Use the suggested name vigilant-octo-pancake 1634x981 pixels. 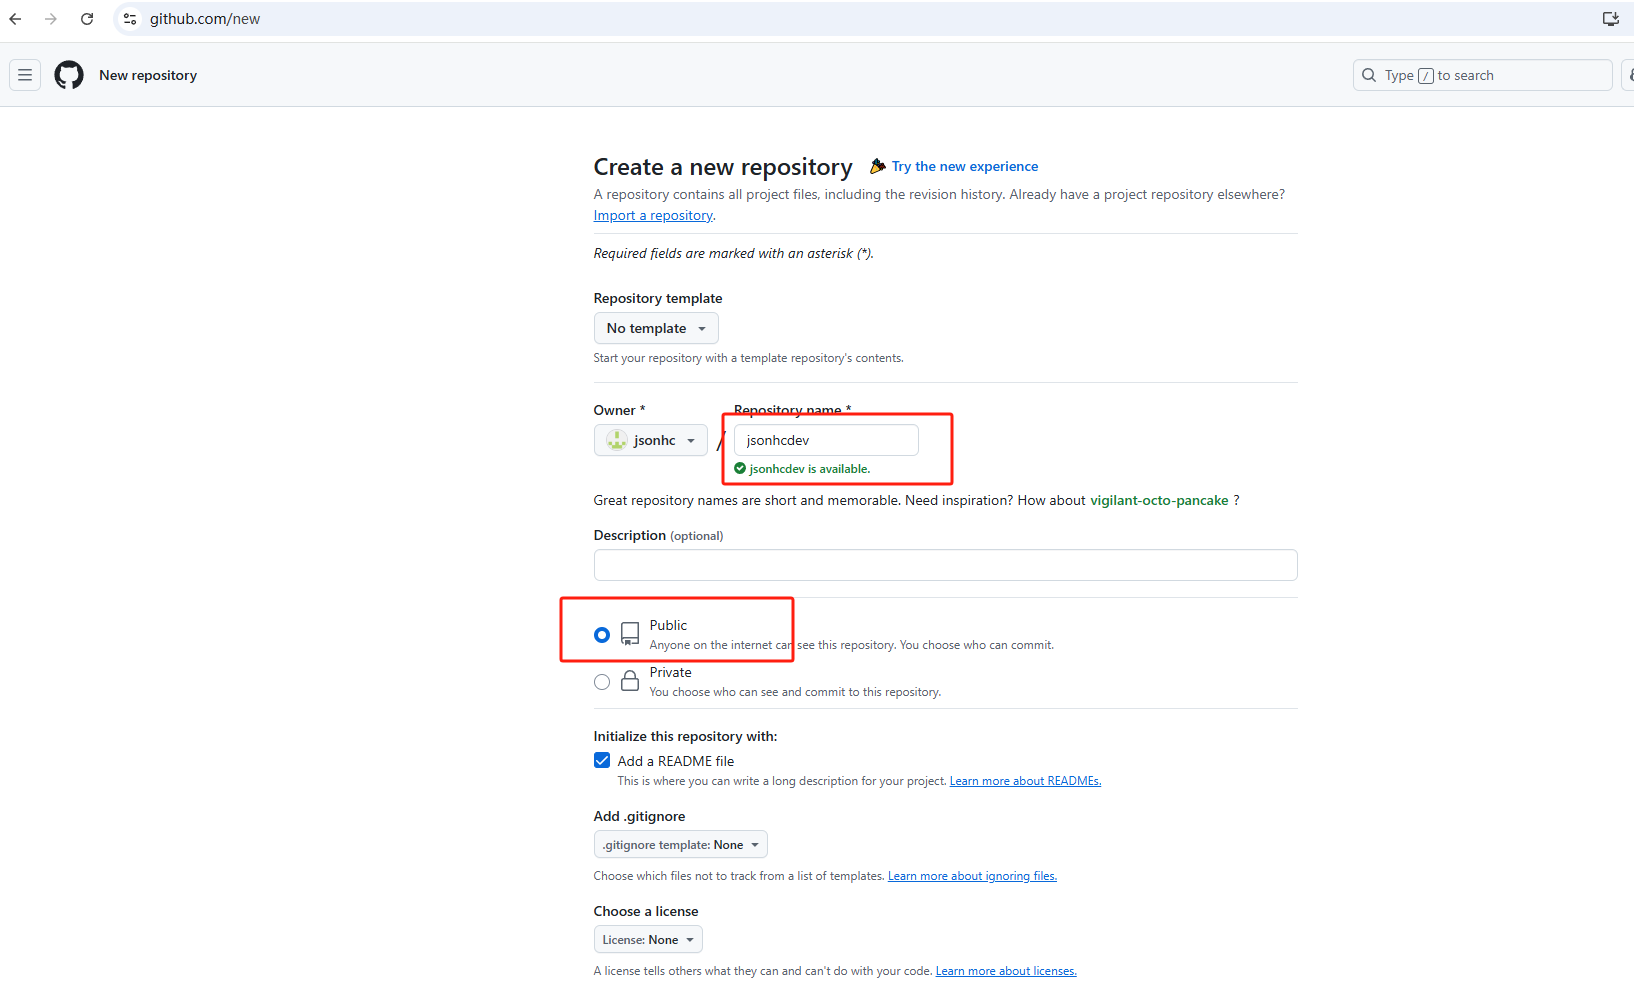click(1159, 500)
